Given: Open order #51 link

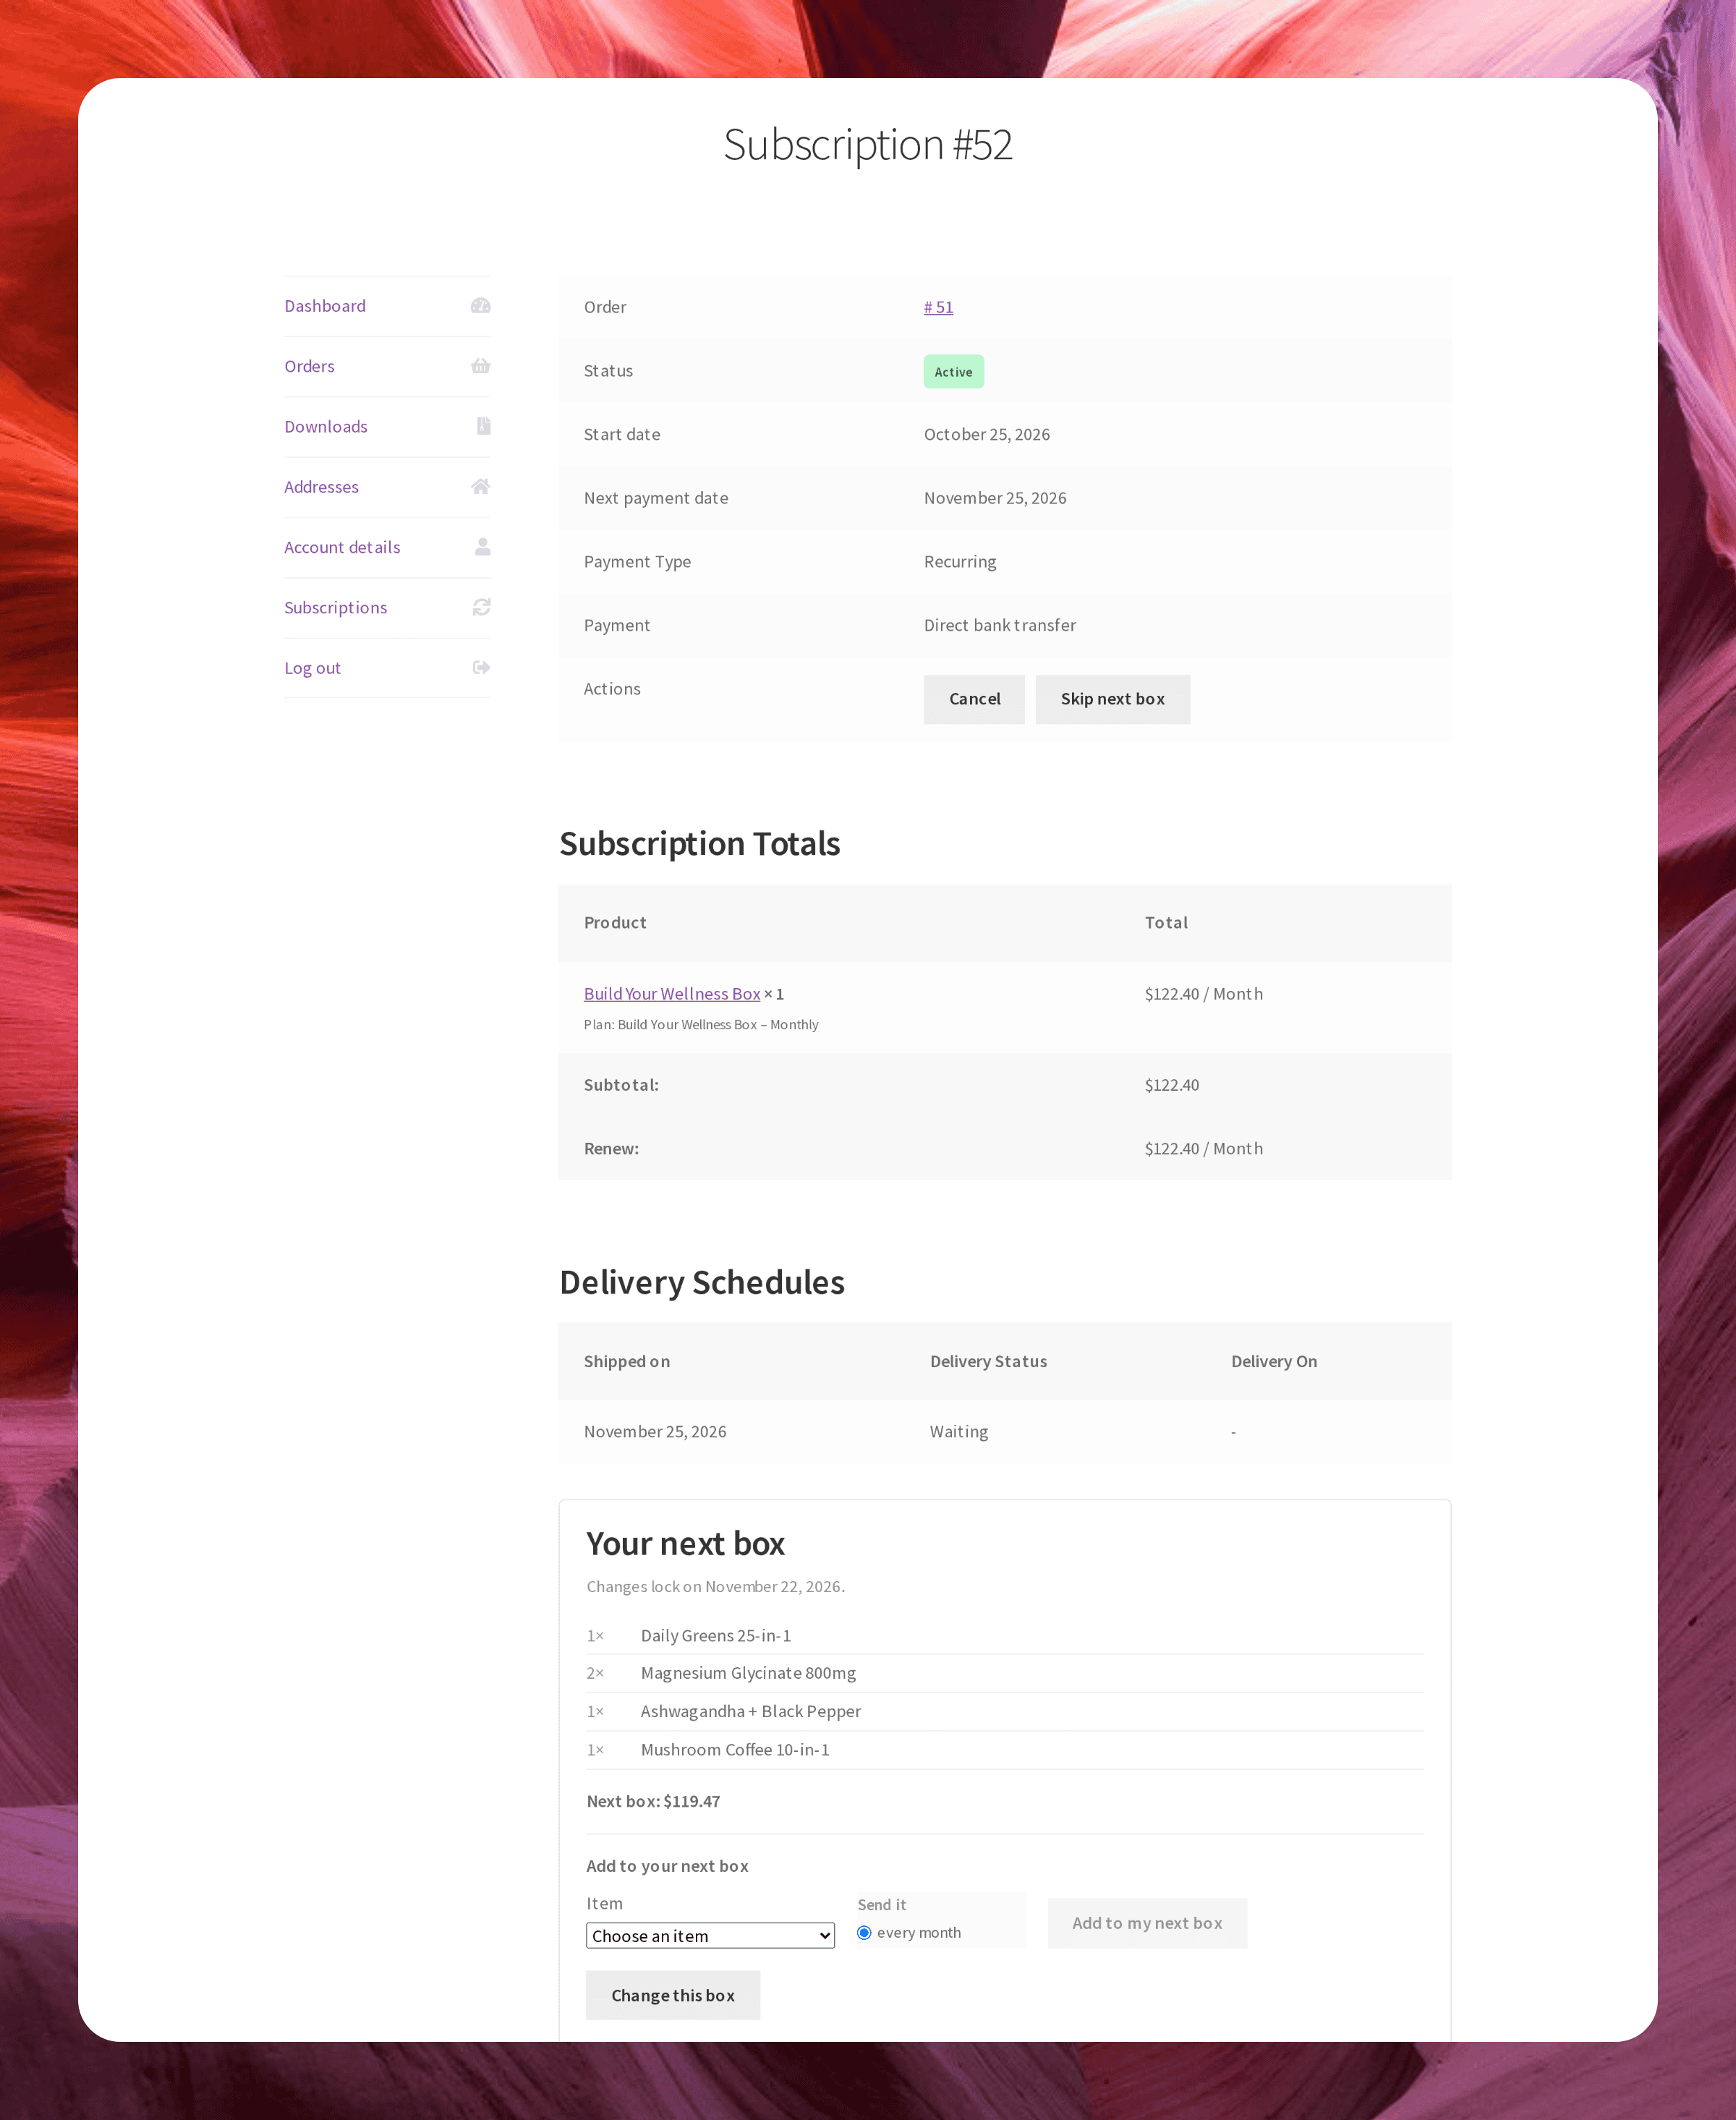Looking at the screenshot, I should (x=938, y=307).
